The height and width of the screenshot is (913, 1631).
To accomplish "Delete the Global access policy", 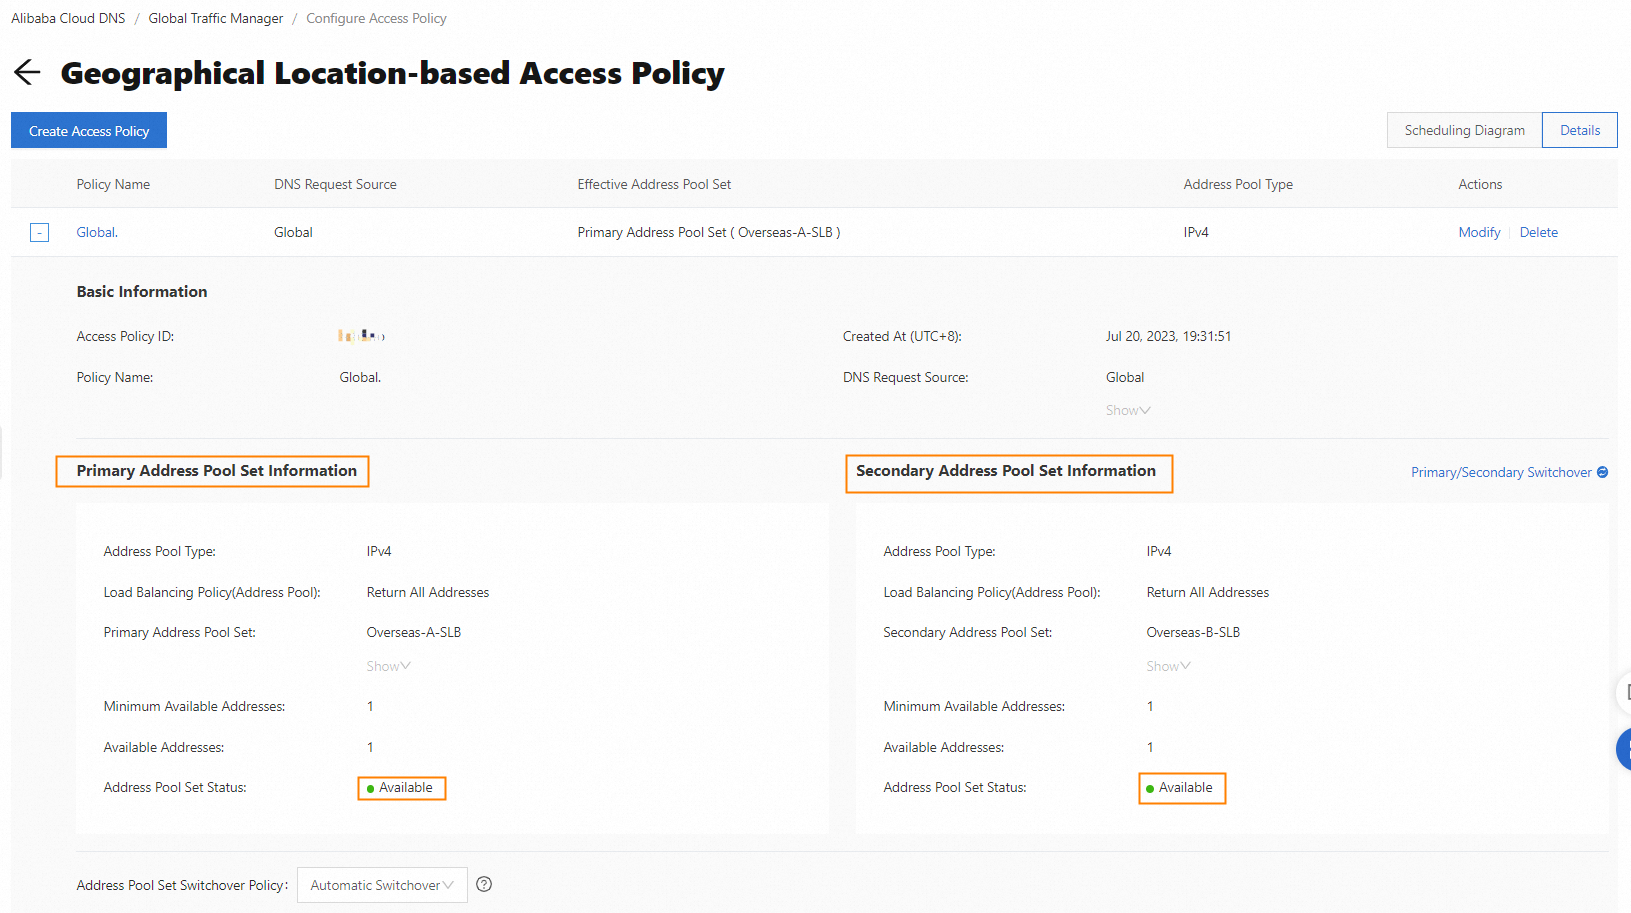I will tap(1538, 232).
